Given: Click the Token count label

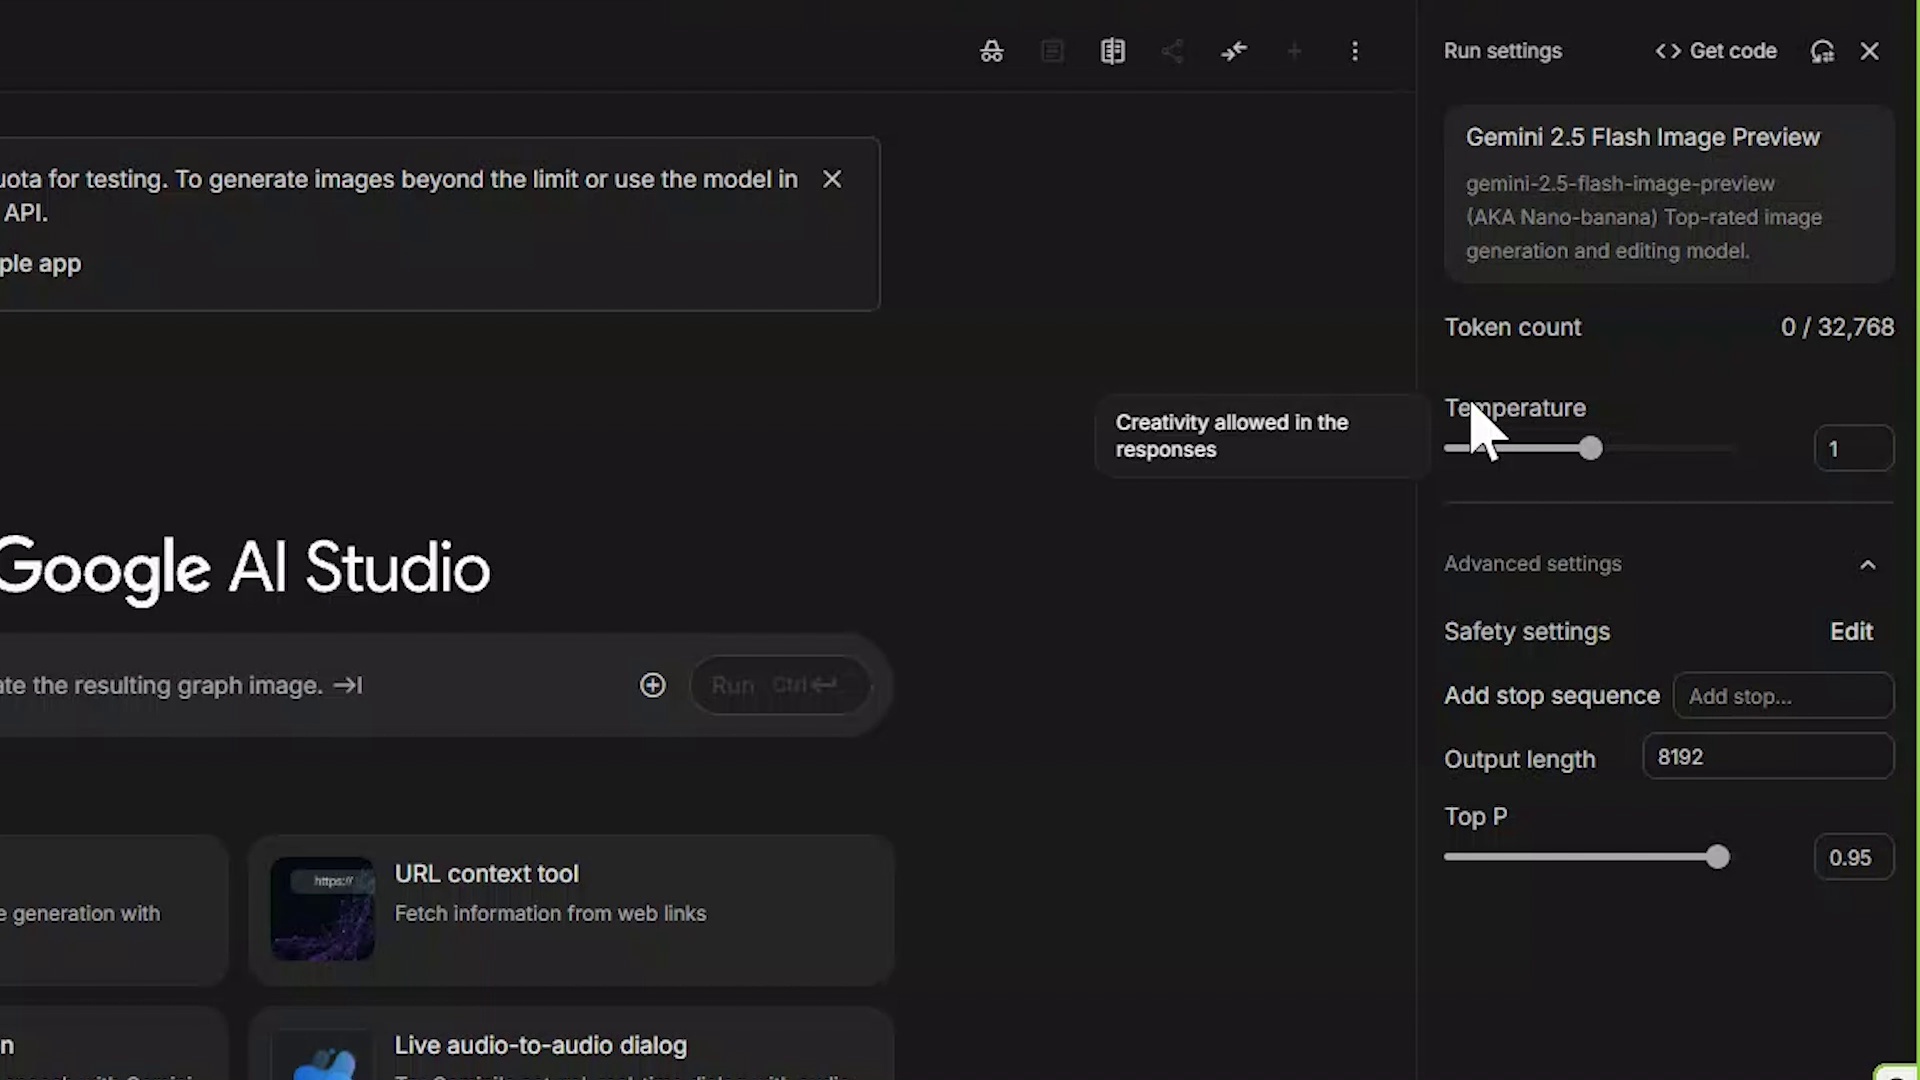Looking at the screenshot, I should [x=1512, y=328].
